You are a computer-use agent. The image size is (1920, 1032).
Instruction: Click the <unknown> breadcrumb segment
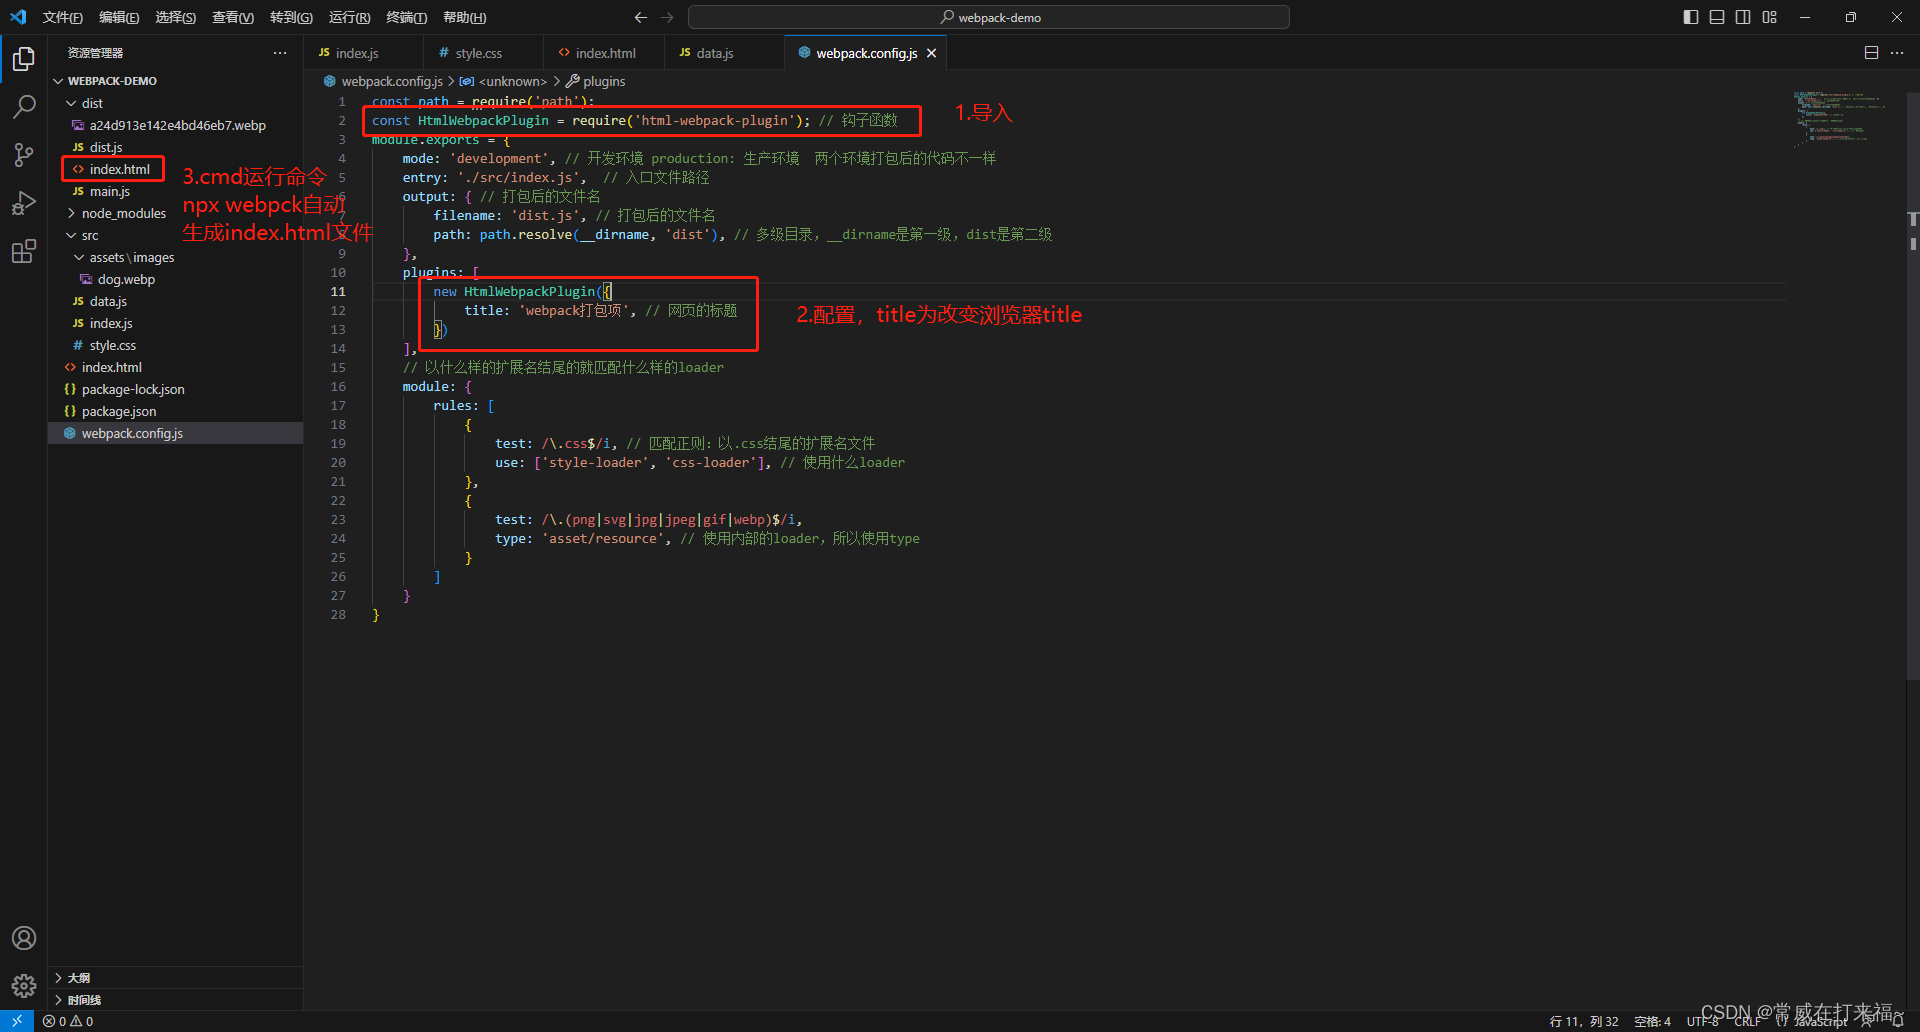pyautogui.click(x=504, y=81)
